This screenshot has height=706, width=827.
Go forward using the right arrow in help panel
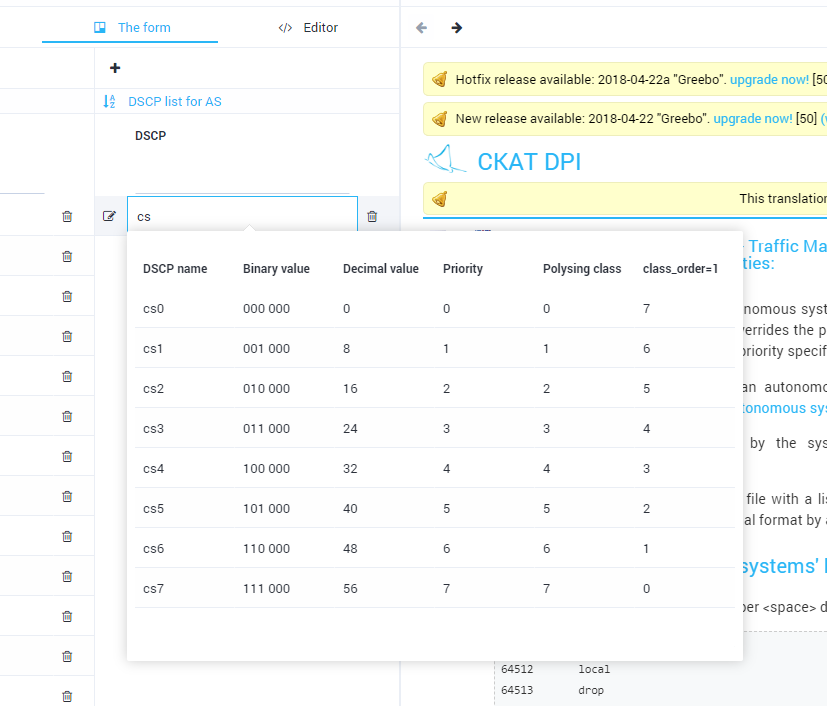point(457,28)
